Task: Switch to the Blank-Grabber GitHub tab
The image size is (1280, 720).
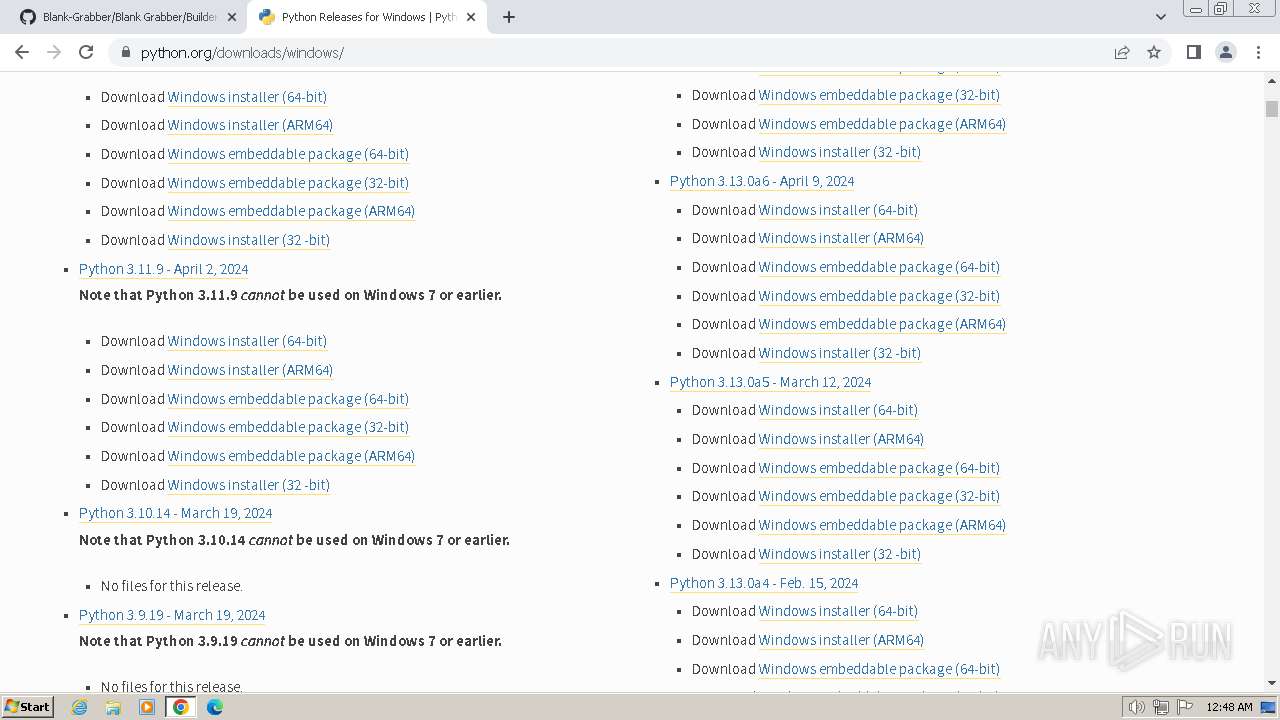Action: pos(128,17)
